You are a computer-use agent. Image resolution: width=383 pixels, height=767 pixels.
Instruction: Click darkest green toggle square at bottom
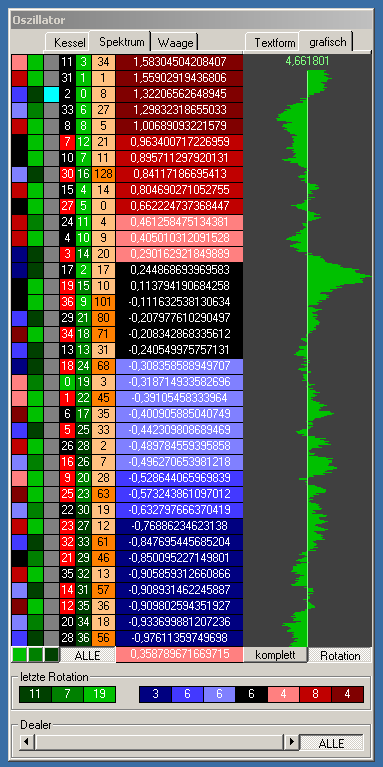[51, 654]
